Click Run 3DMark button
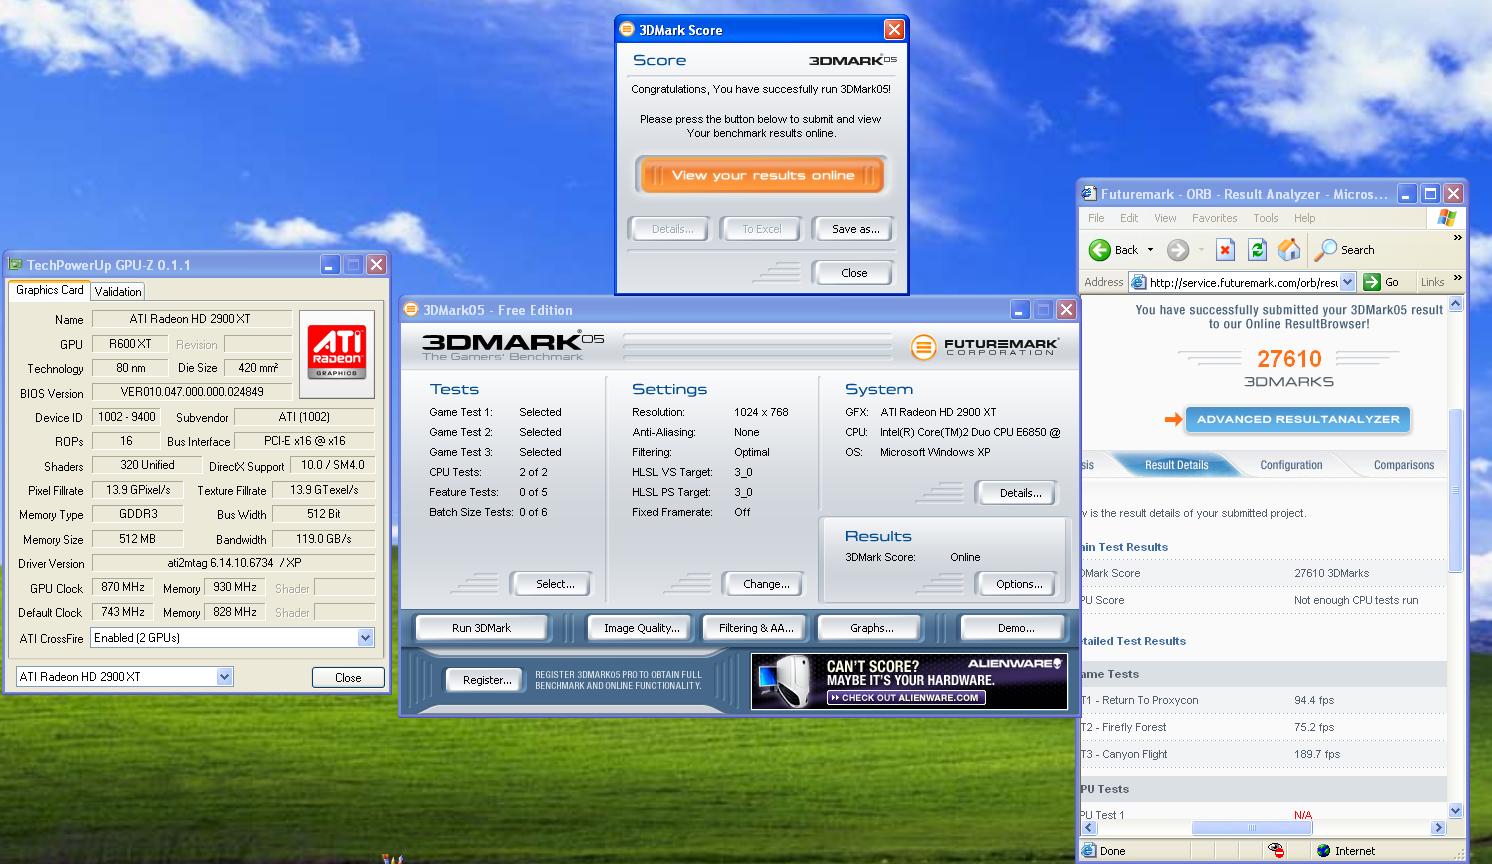Screen dimensions: 1492x864 (x=481, y=628)
